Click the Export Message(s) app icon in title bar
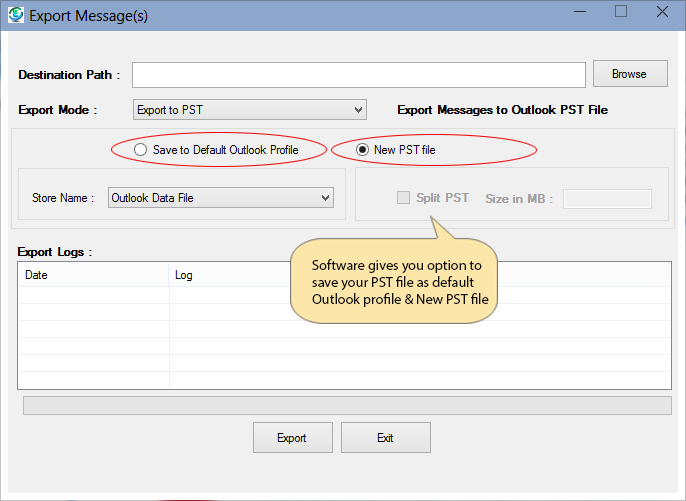 (x=15, y=15)
